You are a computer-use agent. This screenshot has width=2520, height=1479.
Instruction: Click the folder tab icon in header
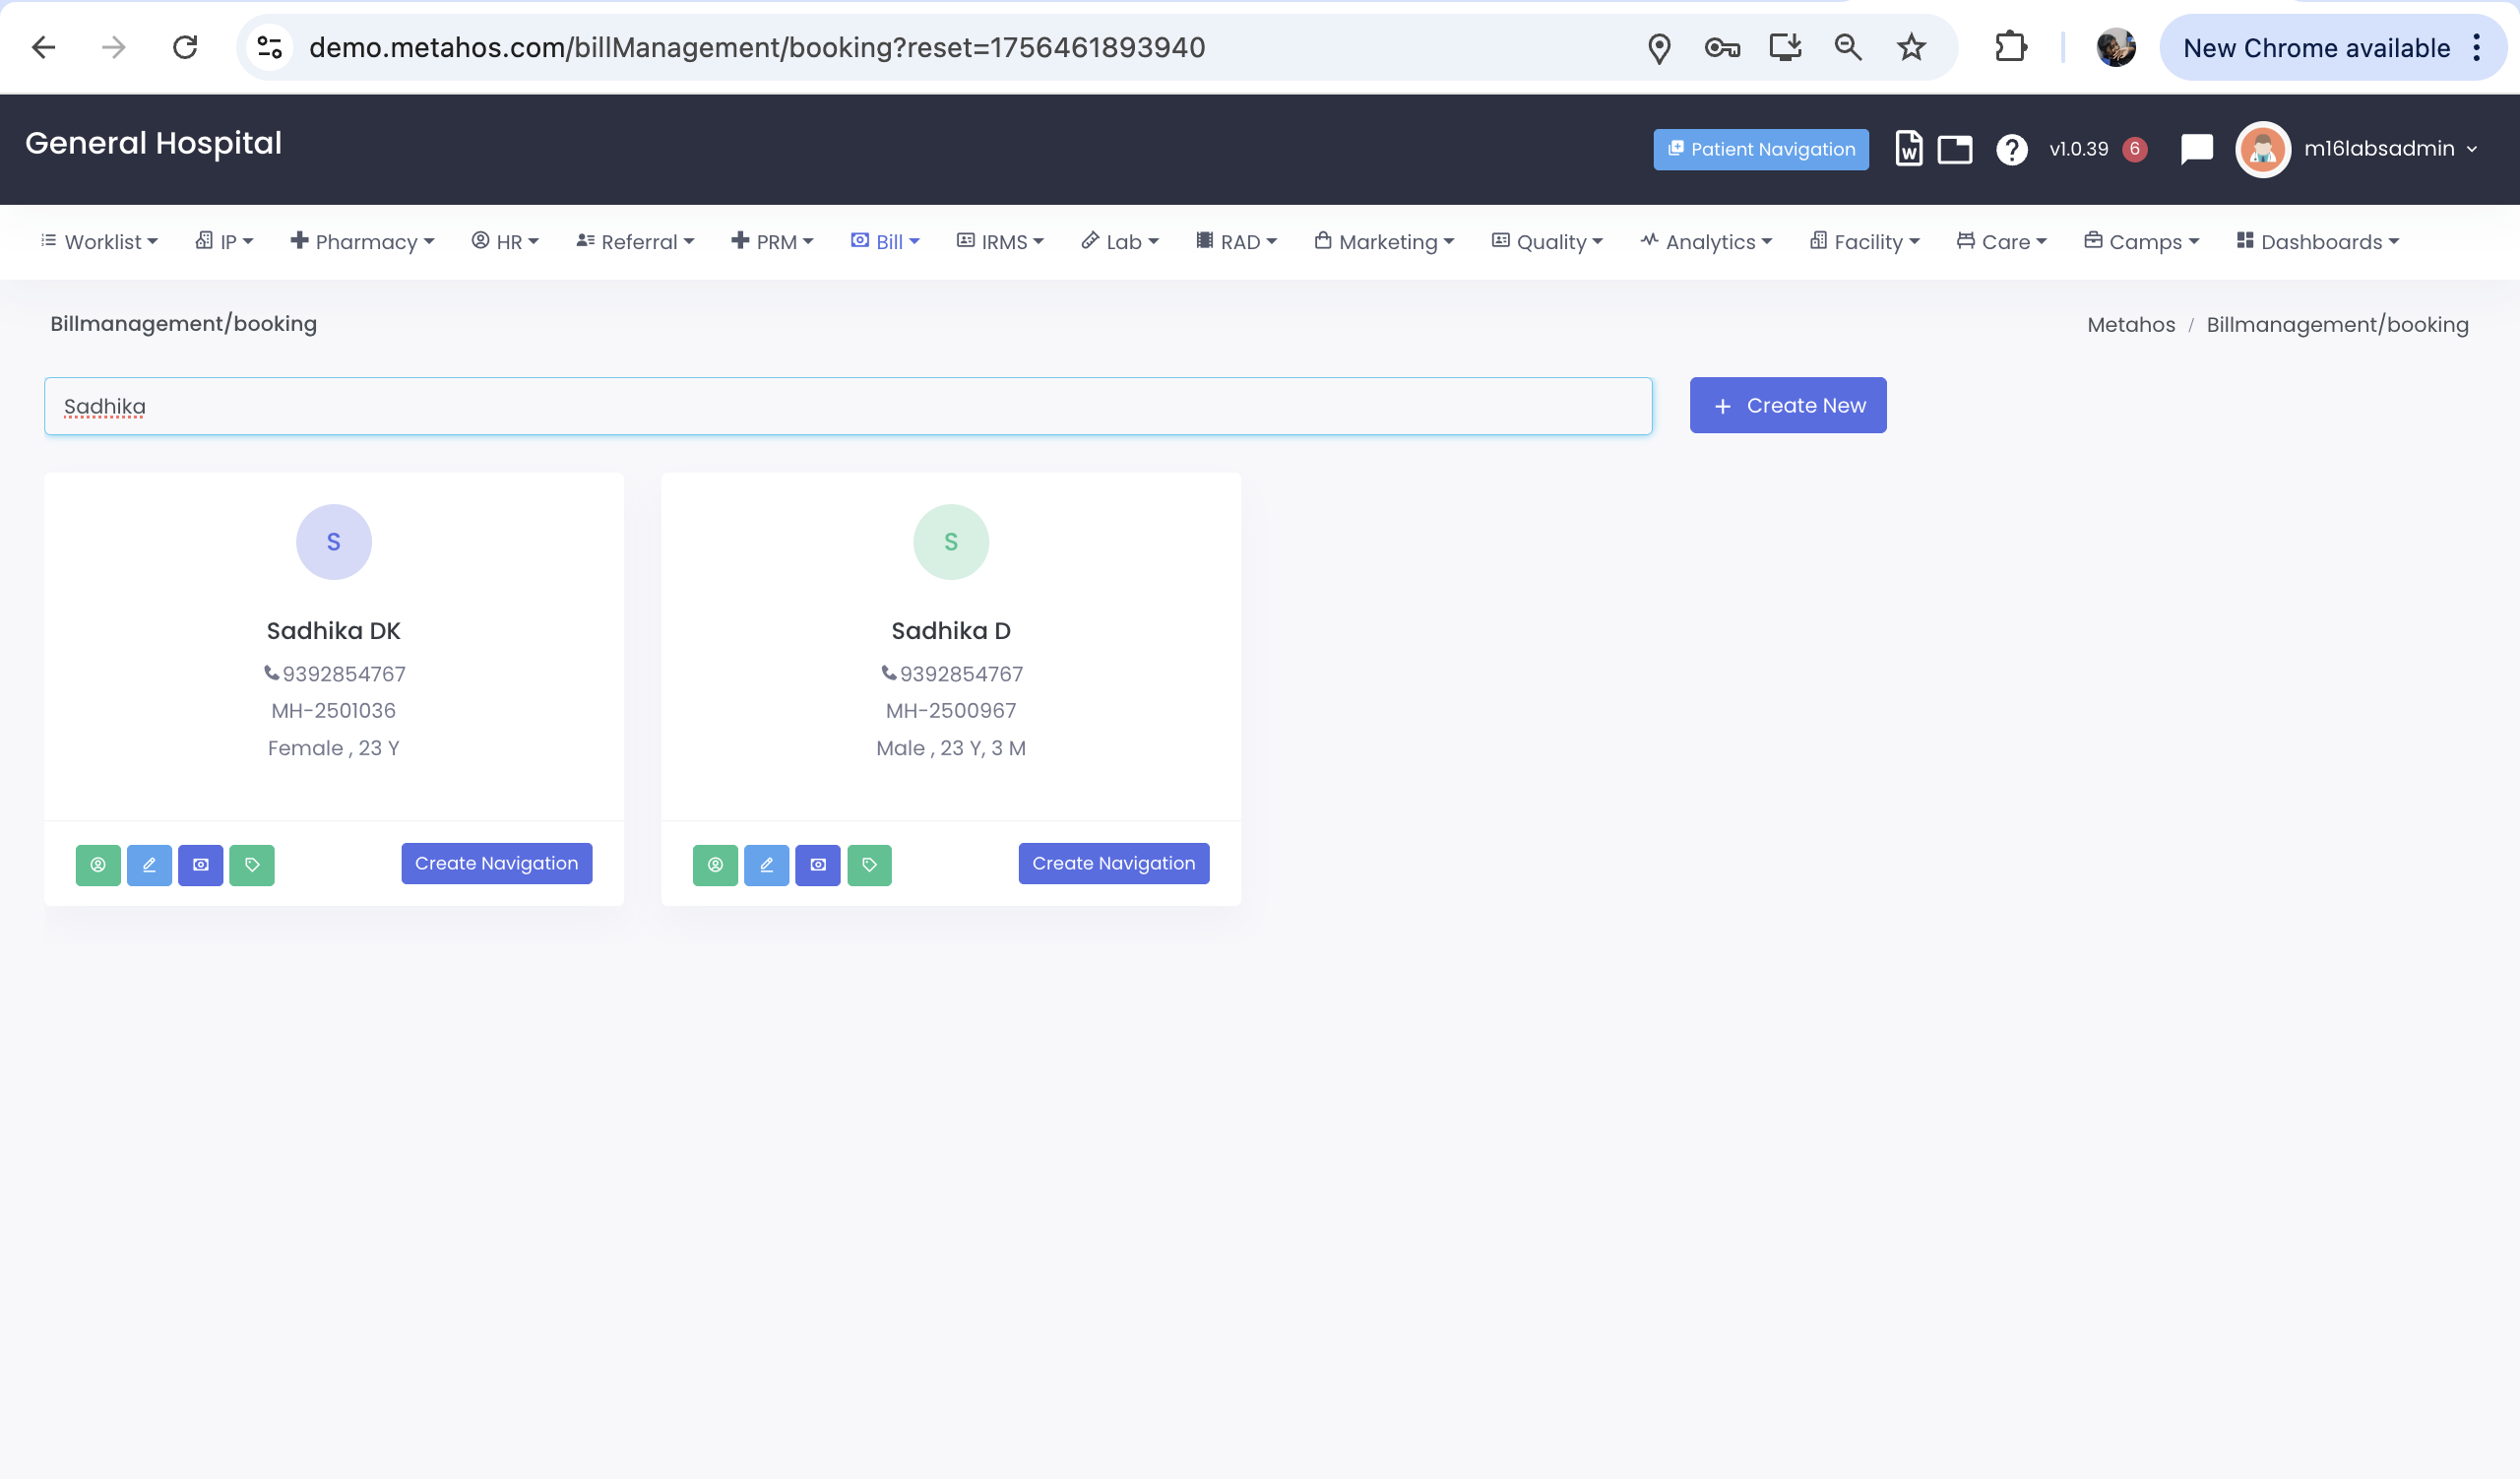[x=1954, y=149]
